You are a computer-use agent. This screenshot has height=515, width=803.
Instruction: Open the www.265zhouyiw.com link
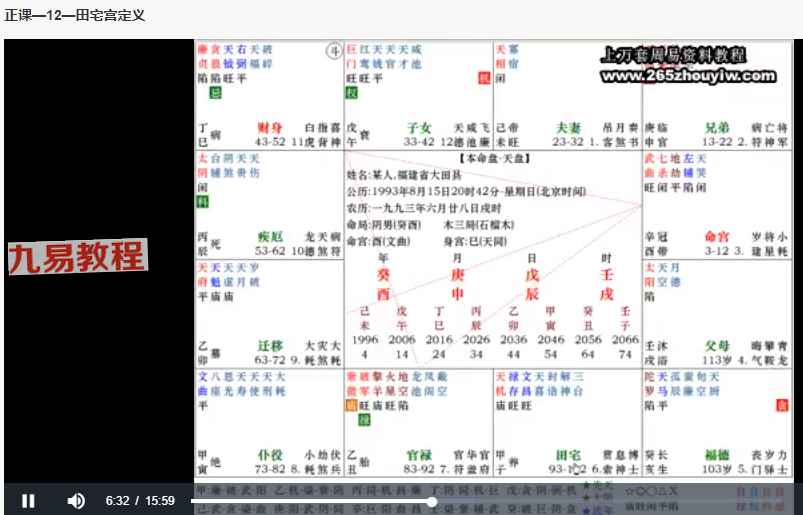[x=689, y=76]
